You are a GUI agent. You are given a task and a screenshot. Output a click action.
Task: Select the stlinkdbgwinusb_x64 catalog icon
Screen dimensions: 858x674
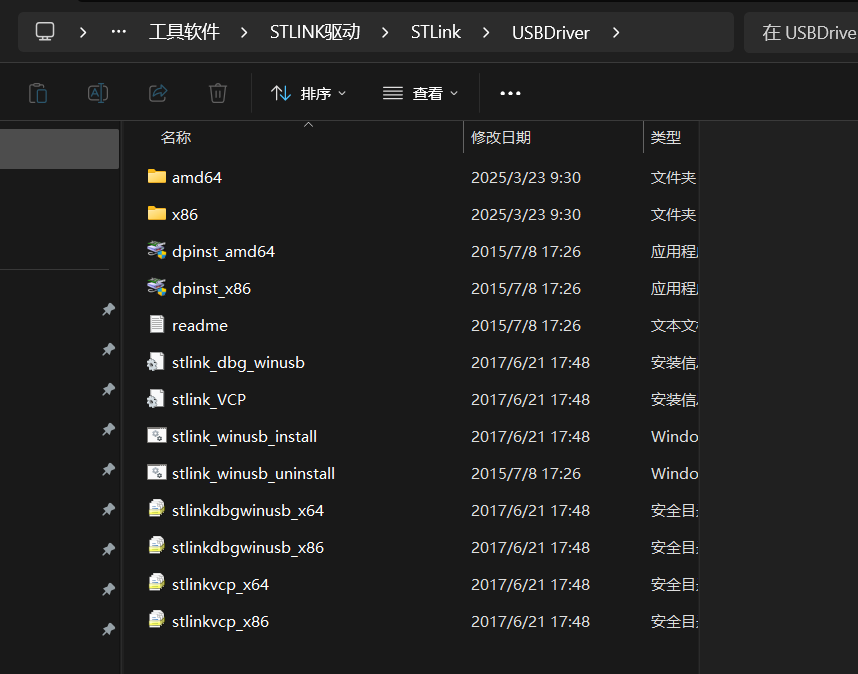pyautogui.click(x=156, y=509)
